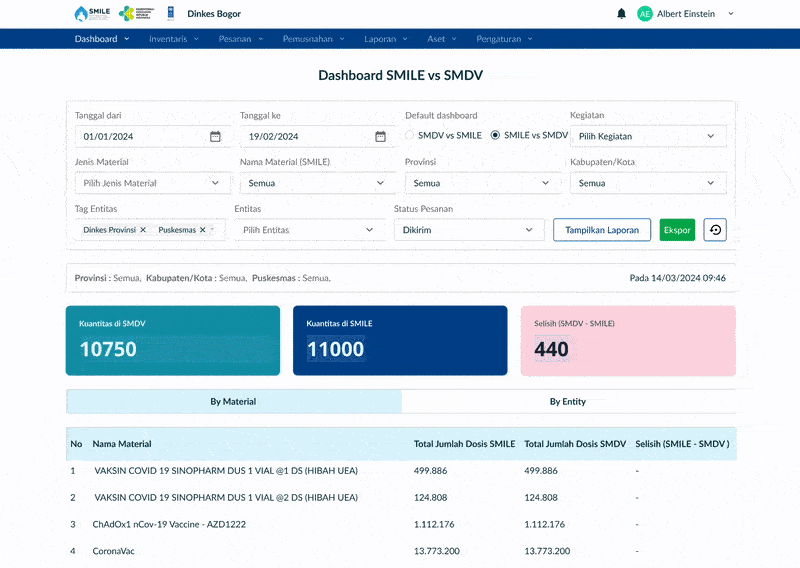Click the CoronaVac material row
The image size is (800, 568).
pyautogui.click(x=402, y=551)
